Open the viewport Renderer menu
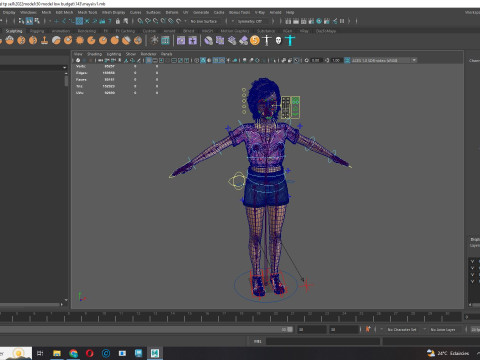Screen dimensions: 480x360 (x=148, y=54)
